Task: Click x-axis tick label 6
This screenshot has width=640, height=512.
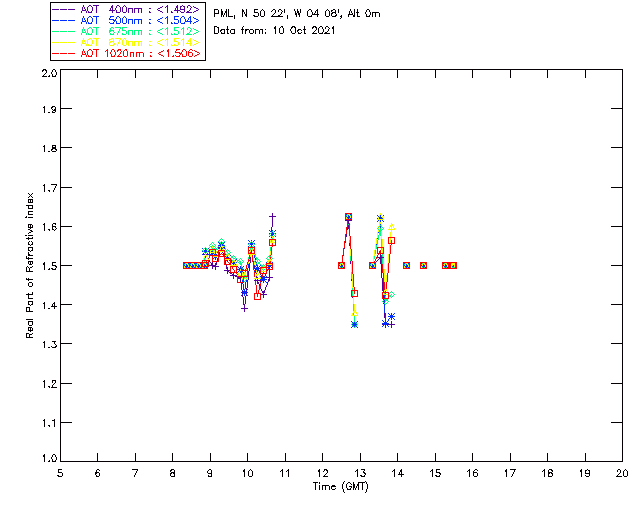Action: pyautogui.click(x=98, y=473)
